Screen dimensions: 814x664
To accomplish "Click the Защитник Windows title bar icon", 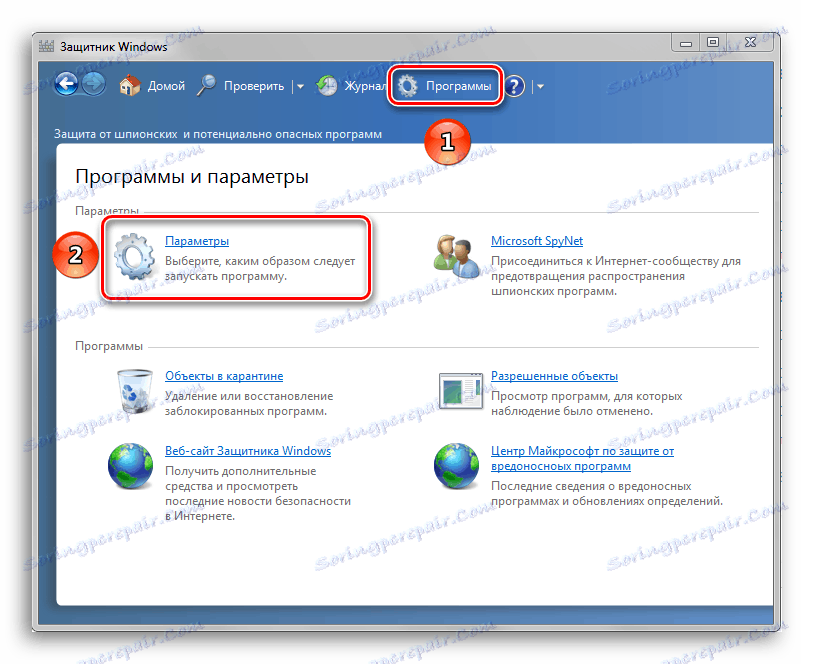I will tap(46, 46).
